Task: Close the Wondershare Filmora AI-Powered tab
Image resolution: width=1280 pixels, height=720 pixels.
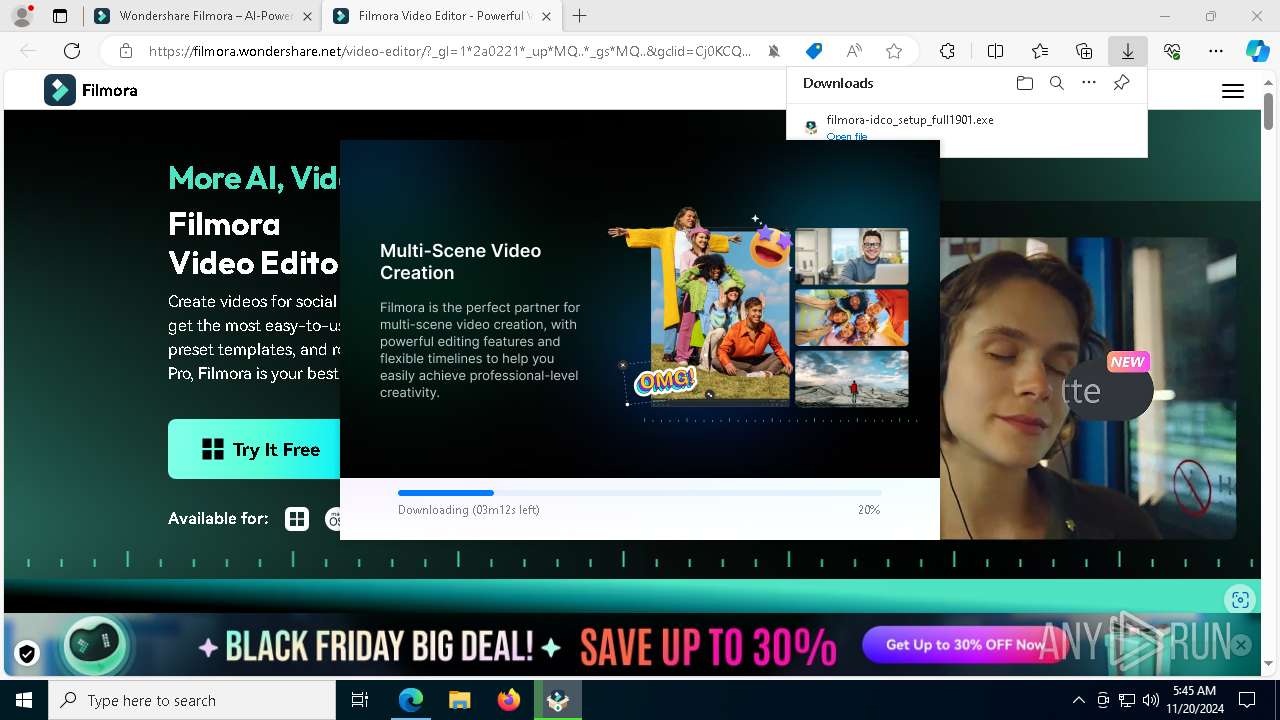Action: click(306, 16)
